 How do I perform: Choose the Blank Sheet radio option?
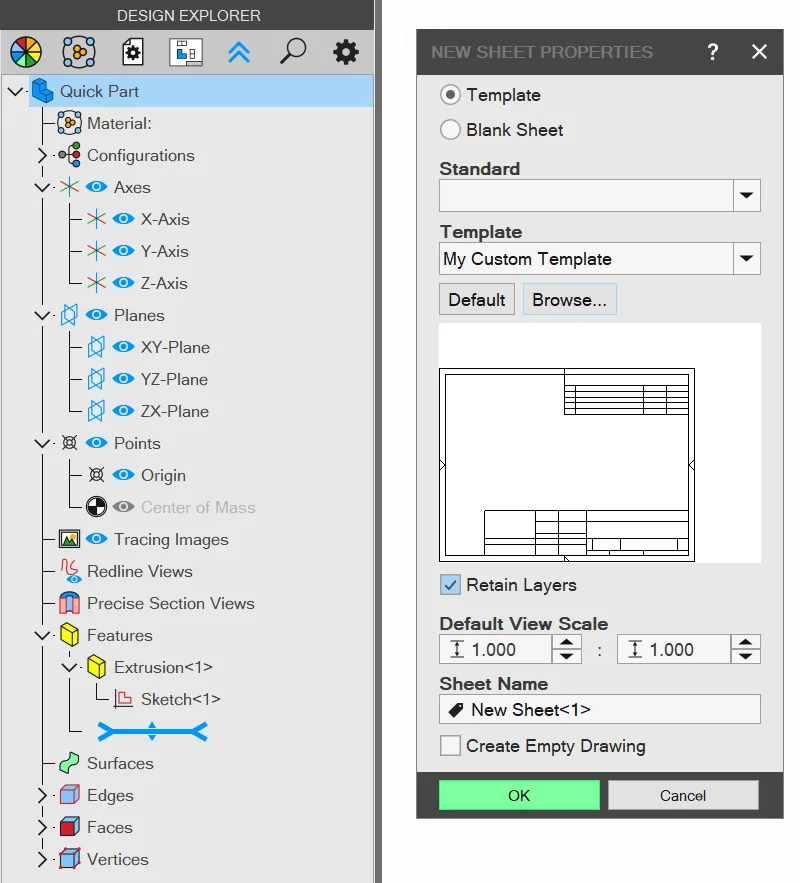(x=450, y=130)
